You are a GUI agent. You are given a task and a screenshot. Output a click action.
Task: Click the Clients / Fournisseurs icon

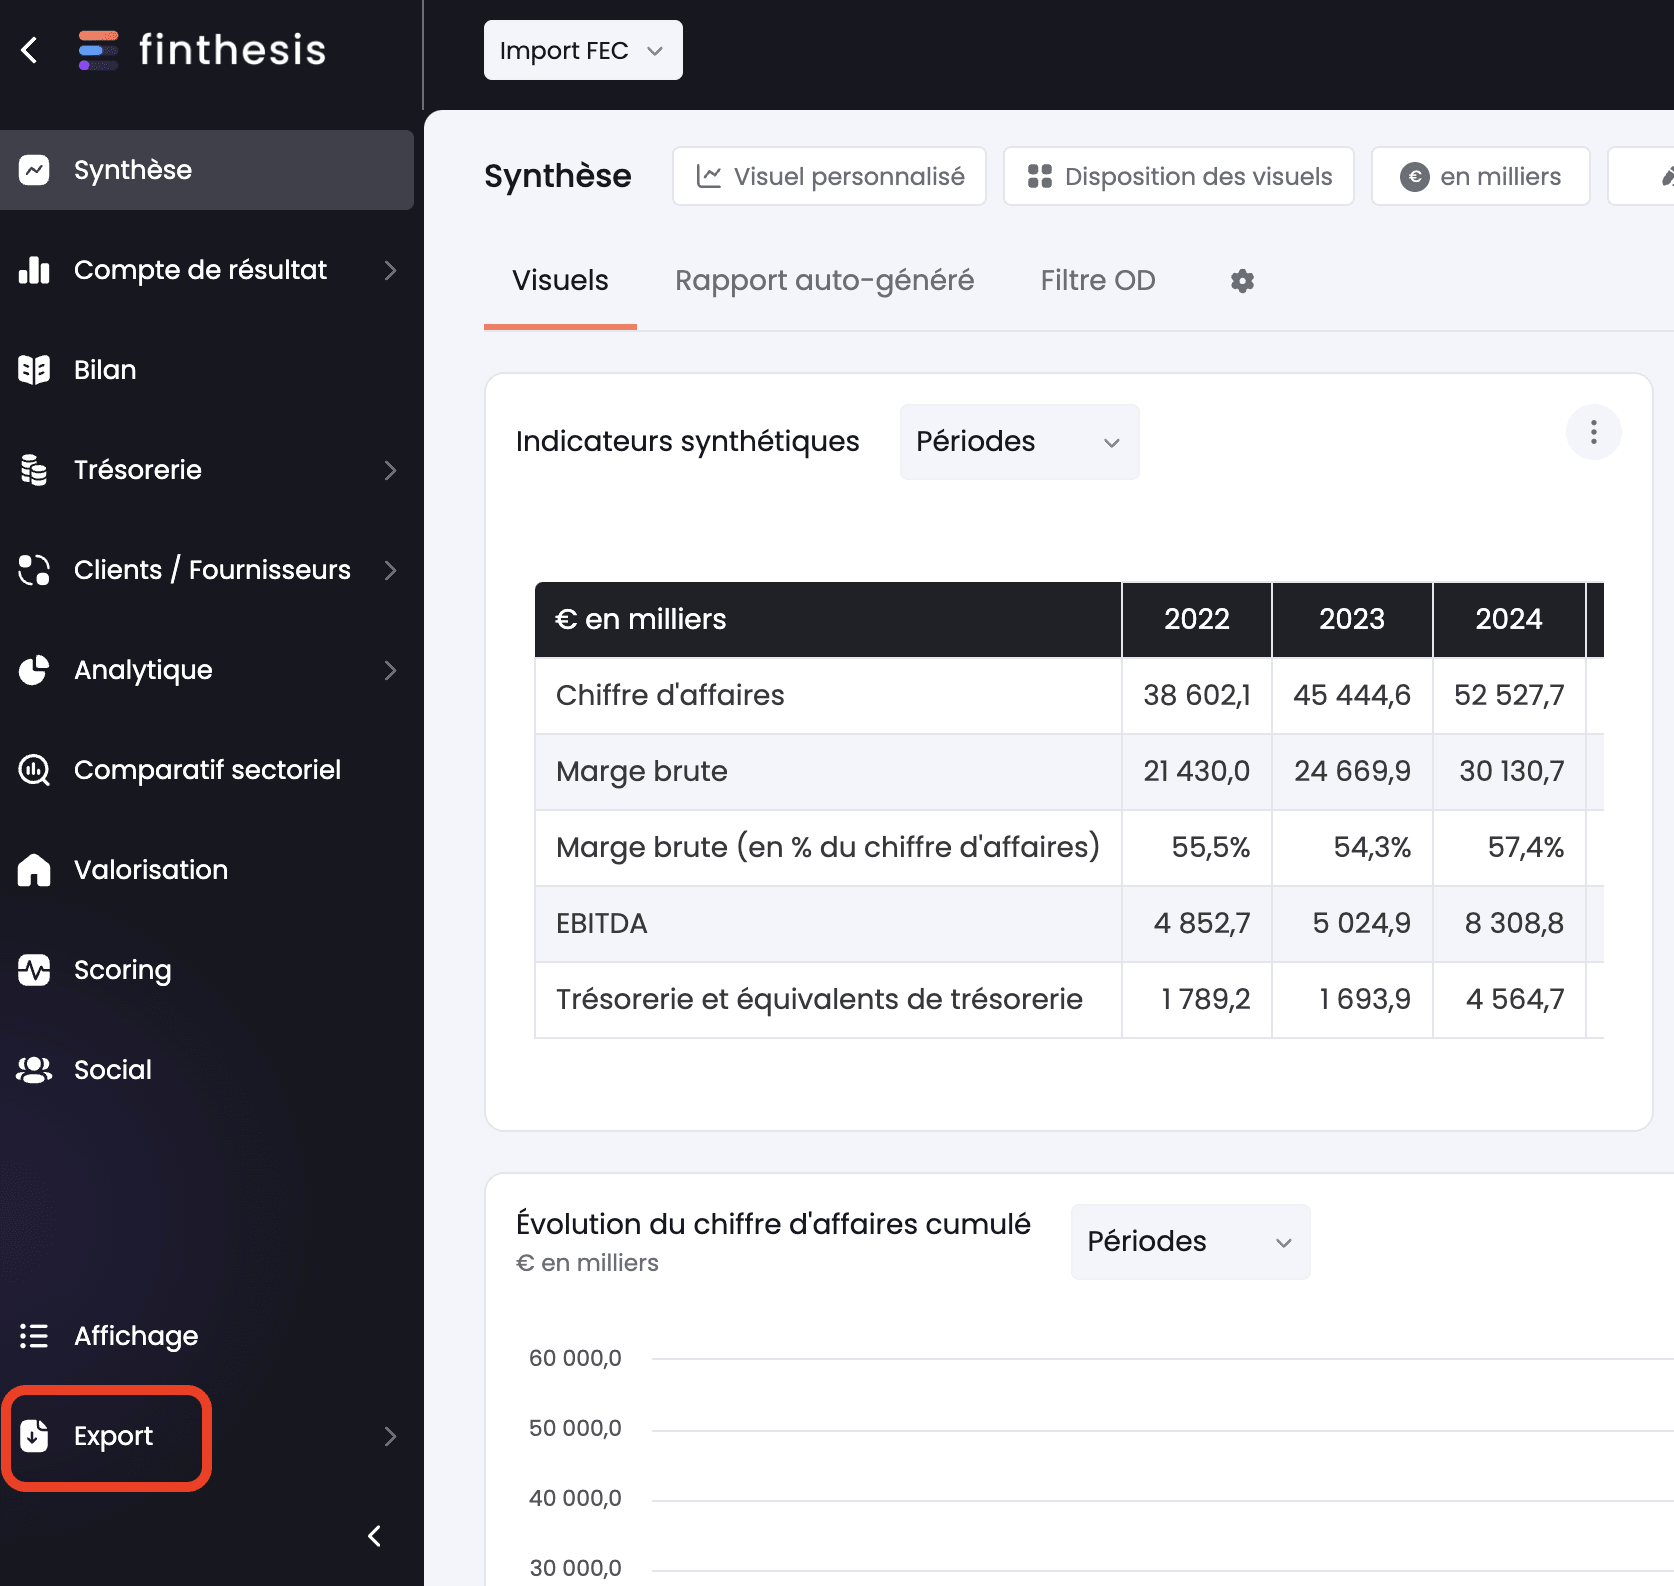point(34,570)
